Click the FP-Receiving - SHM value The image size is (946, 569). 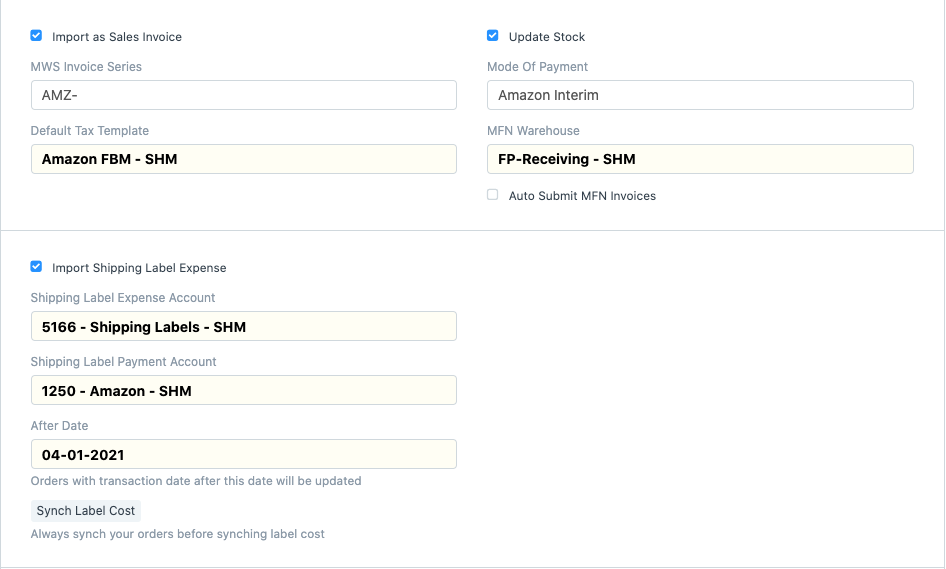(x=567, y=159)
